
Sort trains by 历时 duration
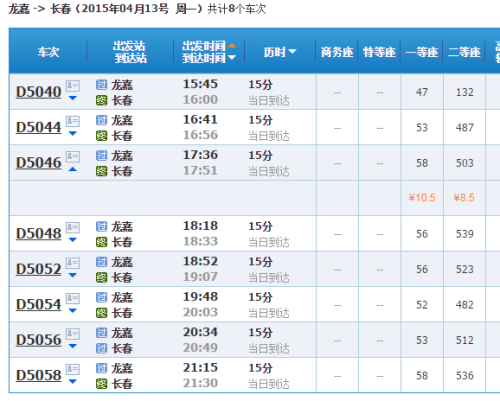click(279, 52)
